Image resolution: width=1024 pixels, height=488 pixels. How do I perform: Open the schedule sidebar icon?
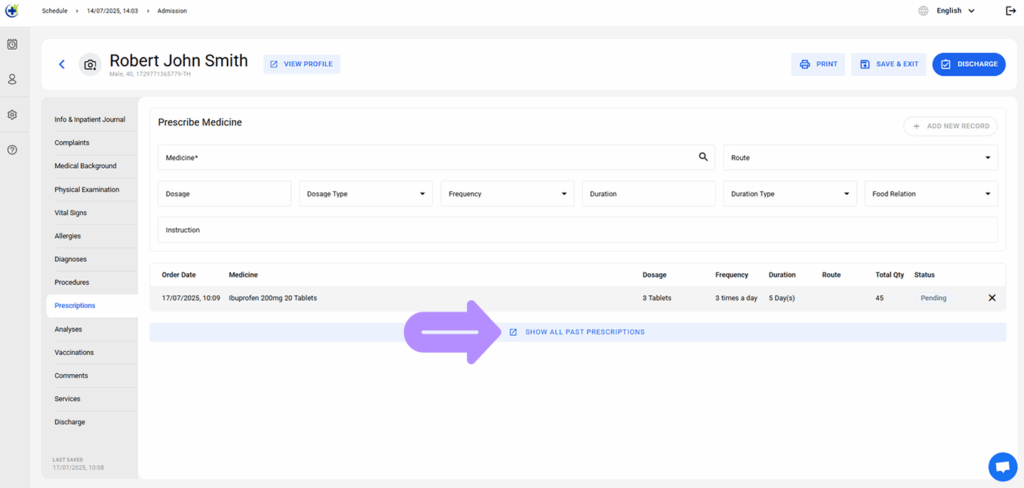[x=12, y=44]
